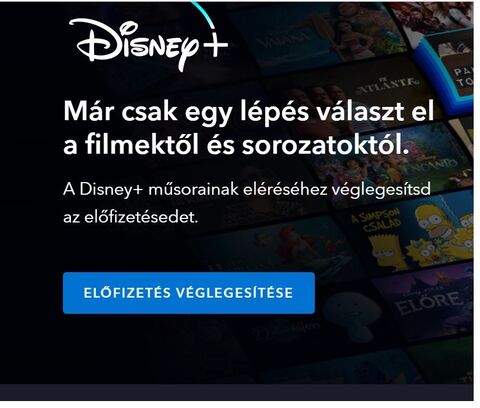This screenshot has width=480, height=408.
Task: Click the 'az előfizetésedet.' text line
Action: click(x=131, y=217)
